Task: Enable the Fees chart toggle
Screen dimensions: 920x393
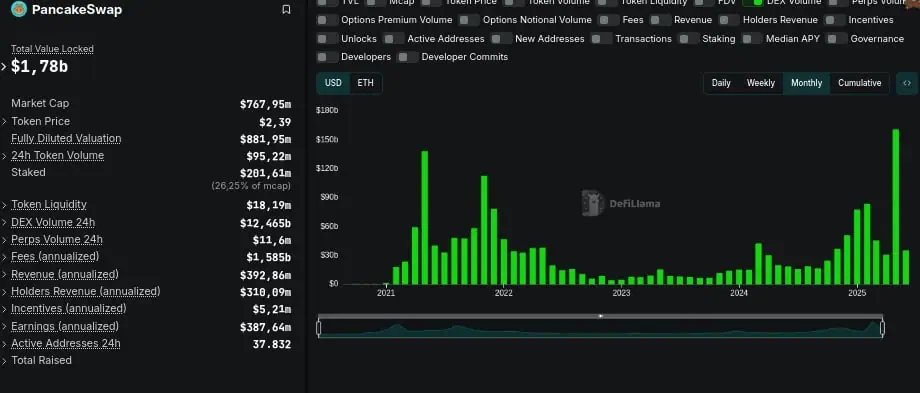Action: pos(609,20)
